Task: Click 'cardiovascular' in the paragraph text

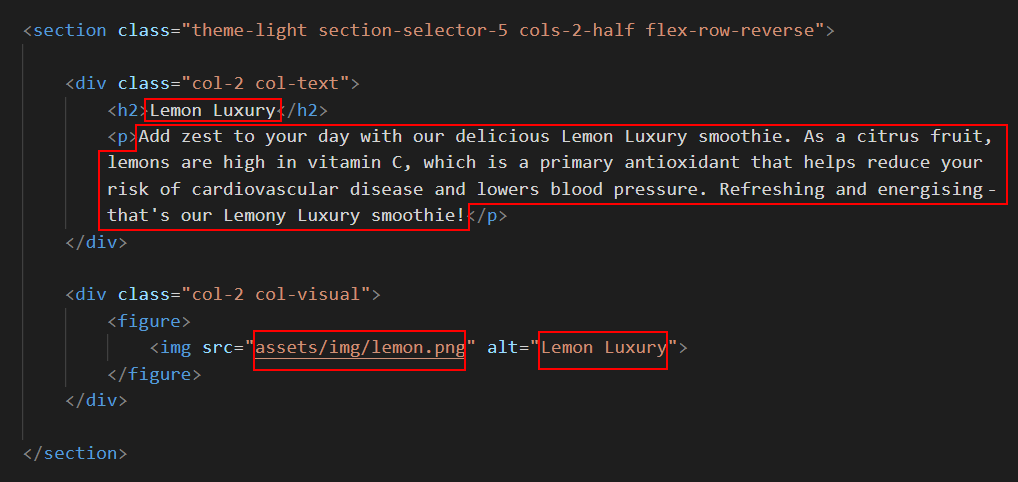Action: click(266, 190)
